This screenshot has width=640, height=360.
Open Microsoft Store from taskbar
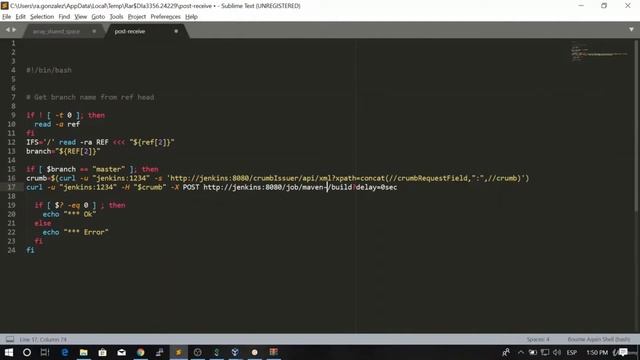[102, 352]
